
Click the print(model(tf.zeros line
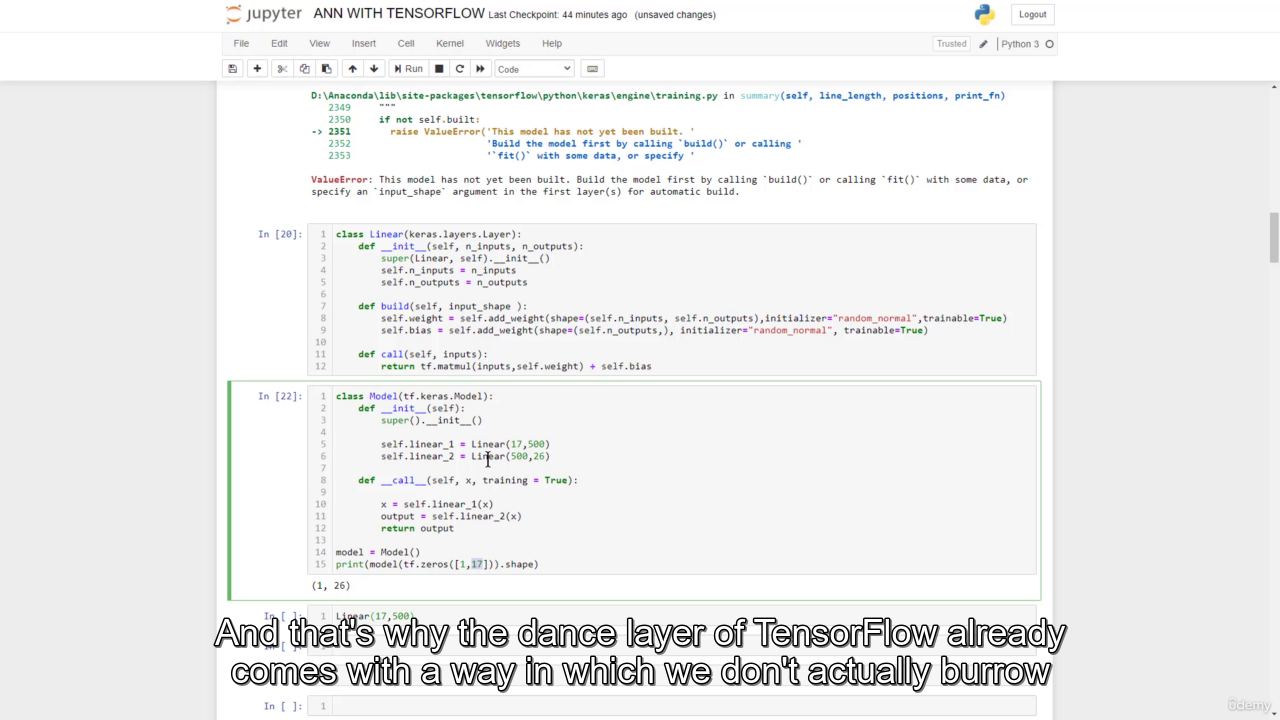pyautogui.click(x=437, y=564)
